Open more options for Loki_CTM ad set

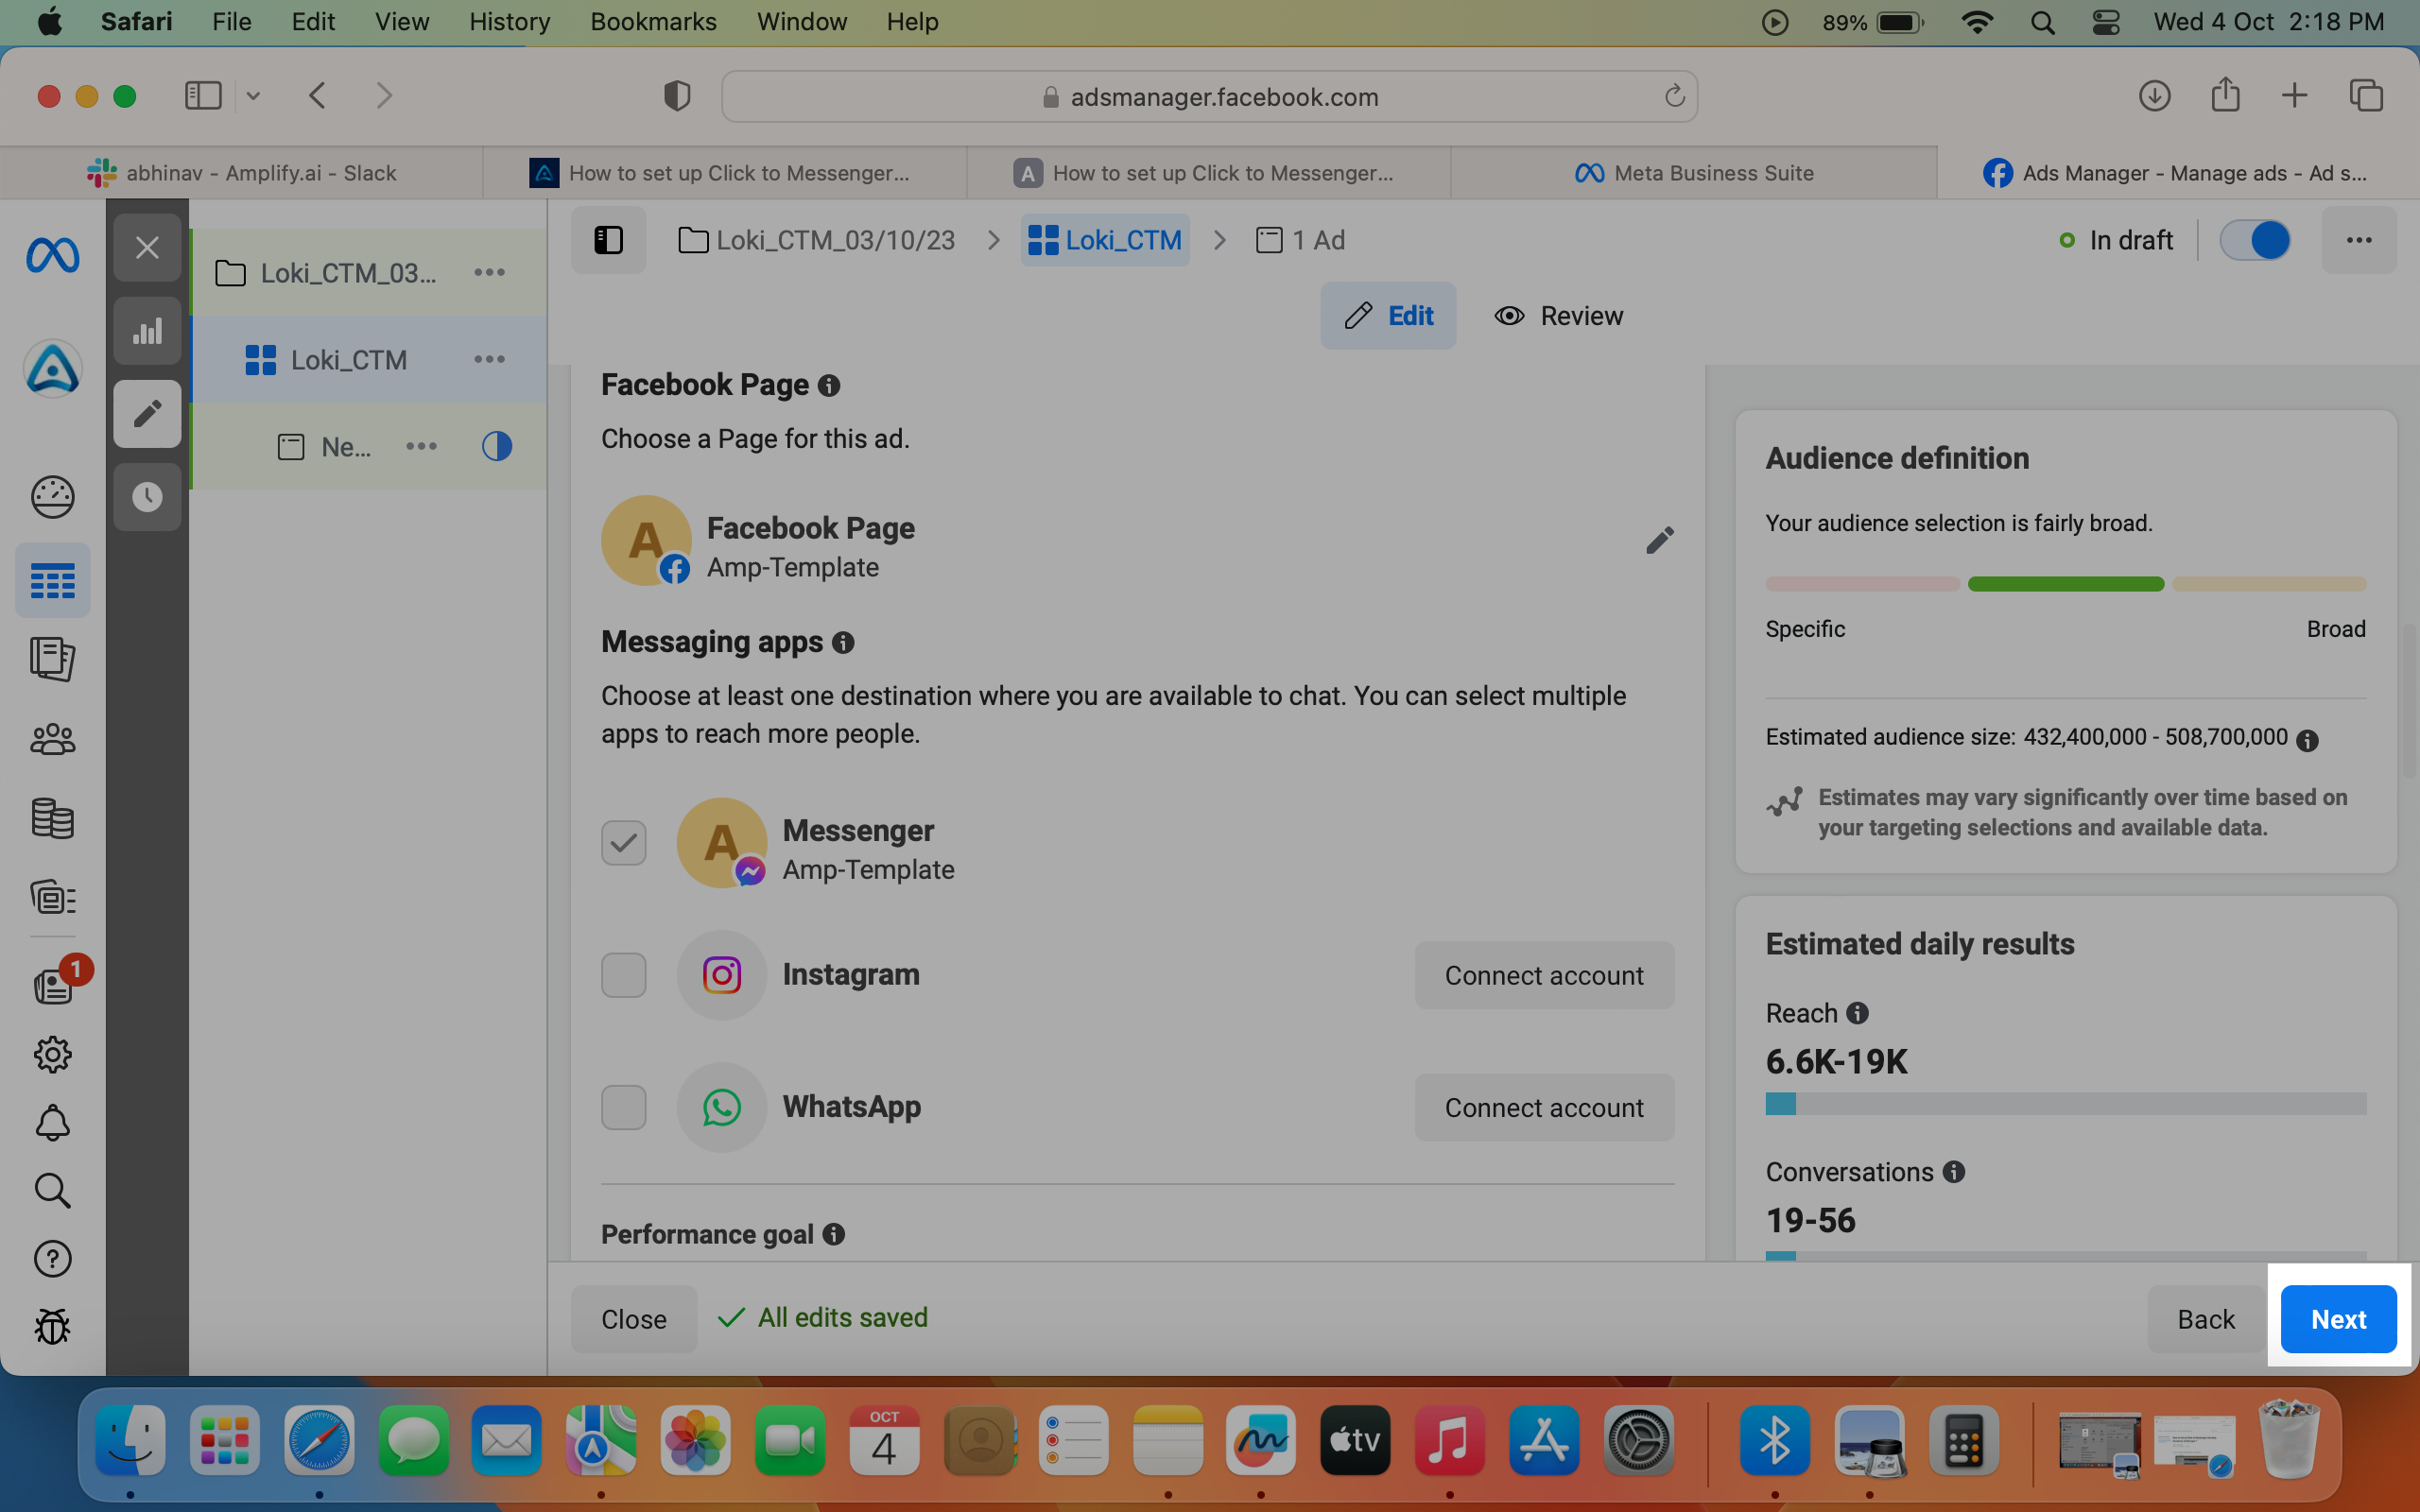point(489,359)
